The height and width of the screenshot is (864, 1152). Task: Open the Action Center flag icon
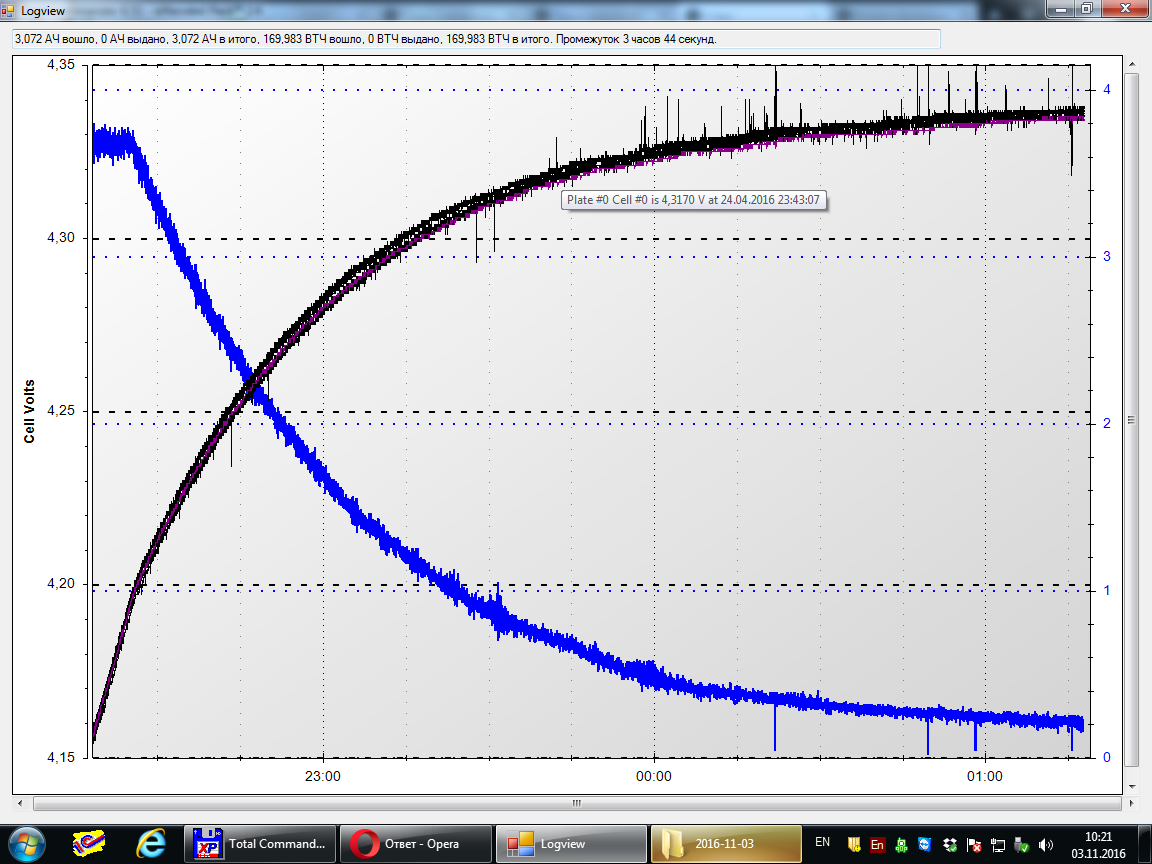pos(973,844)
